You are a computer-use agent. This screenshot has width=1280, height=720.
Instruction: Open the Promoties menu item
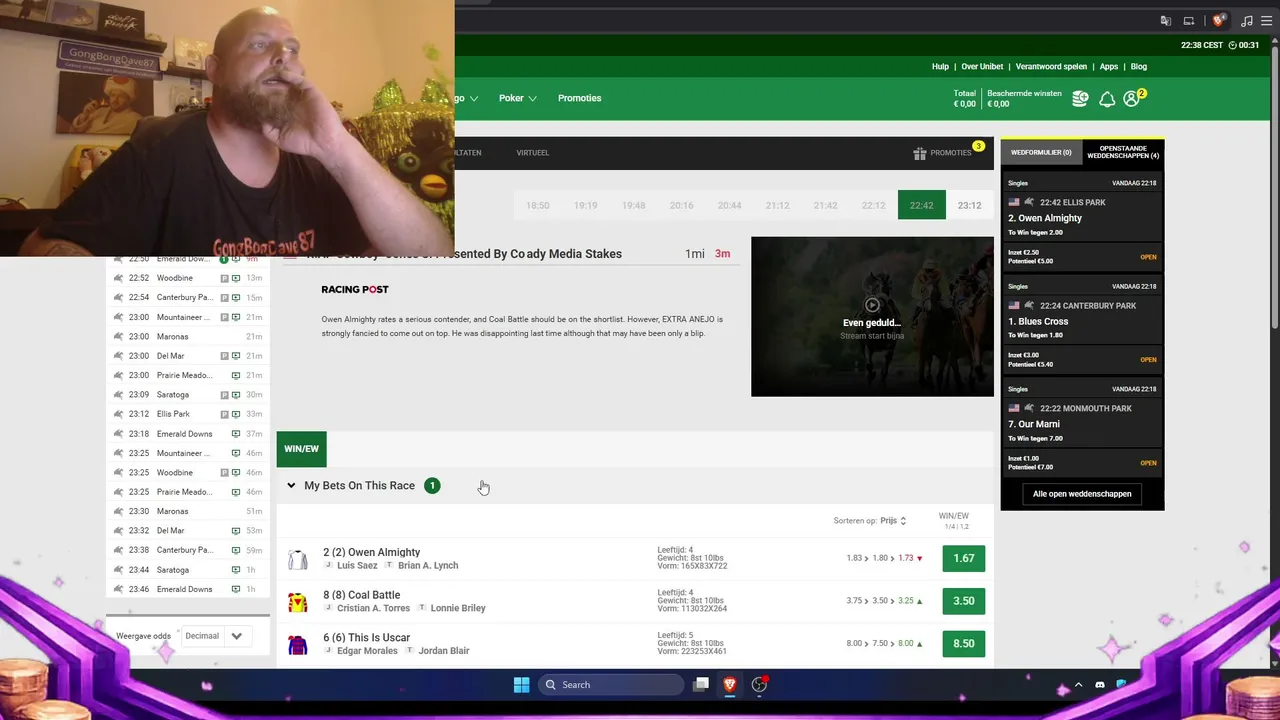click(580, 98)
